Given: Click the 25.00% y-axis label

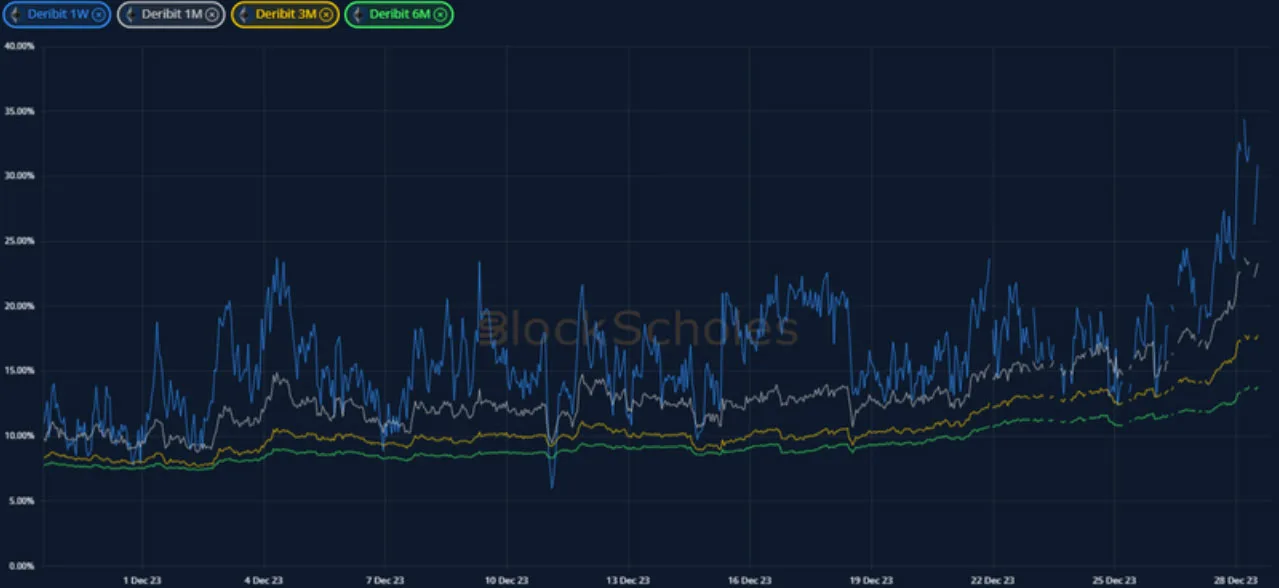Looking at the screenshot, I should pos(20,241).
